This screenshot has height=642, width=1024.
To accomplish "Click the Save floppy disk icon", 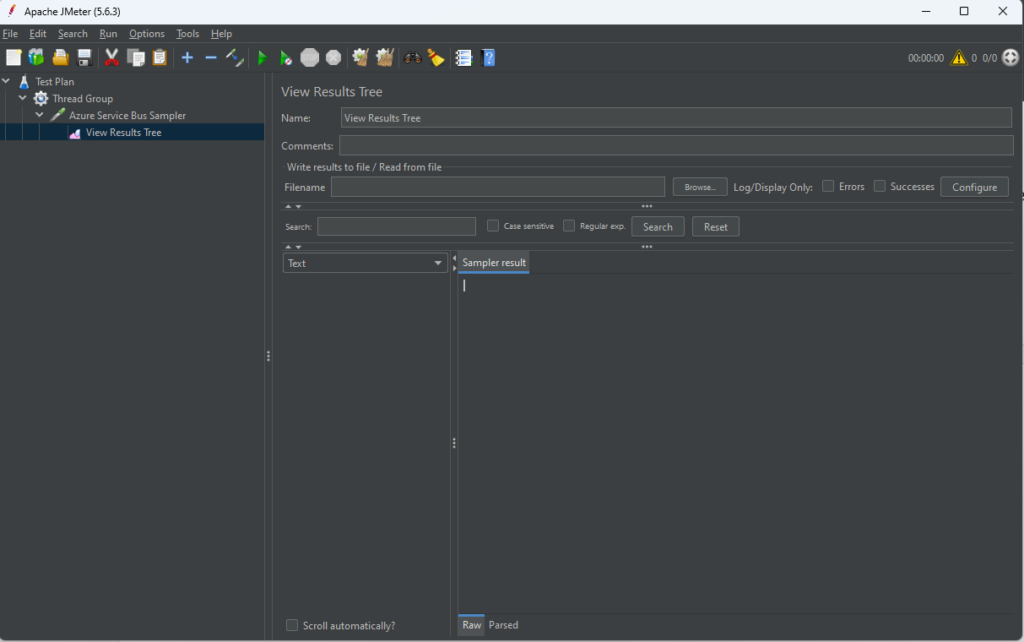I will pyautogui.click(x=85, y=58).
